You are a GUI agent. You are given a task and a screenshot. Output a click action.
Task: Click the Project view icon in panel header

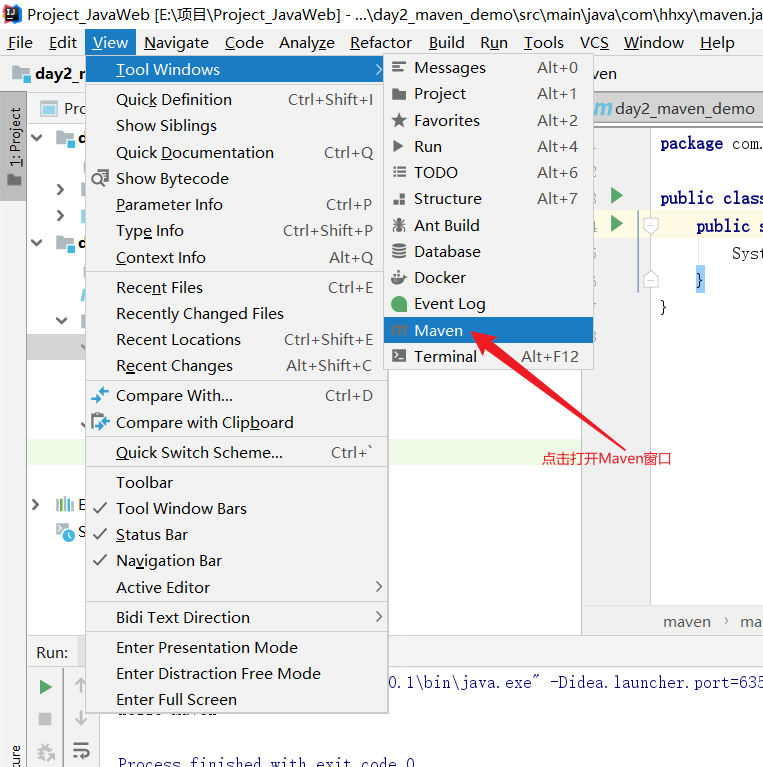click(x=49, y=109)
